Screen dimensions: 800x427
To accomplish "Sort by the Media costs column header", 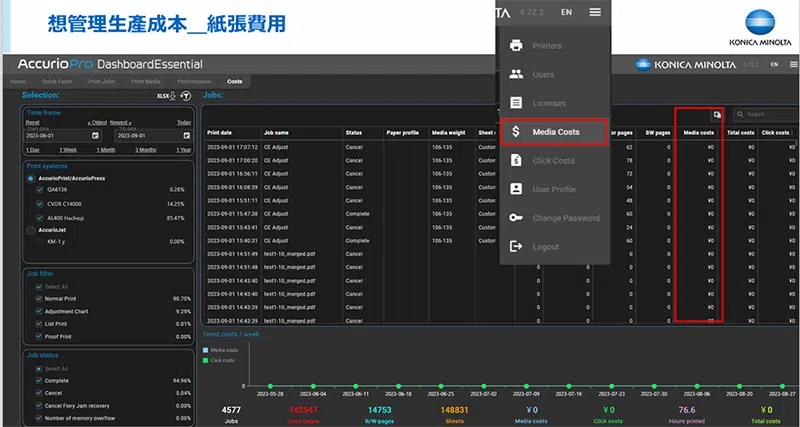I will [x=698, y=133].
